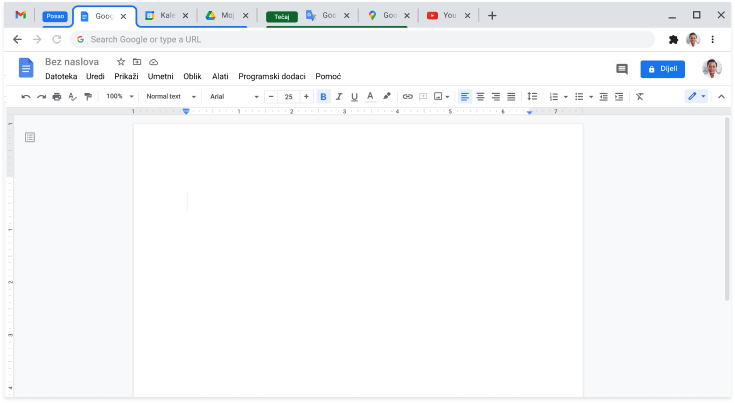
Task: Open the Docs account avatar
Action: coord(712,68)
